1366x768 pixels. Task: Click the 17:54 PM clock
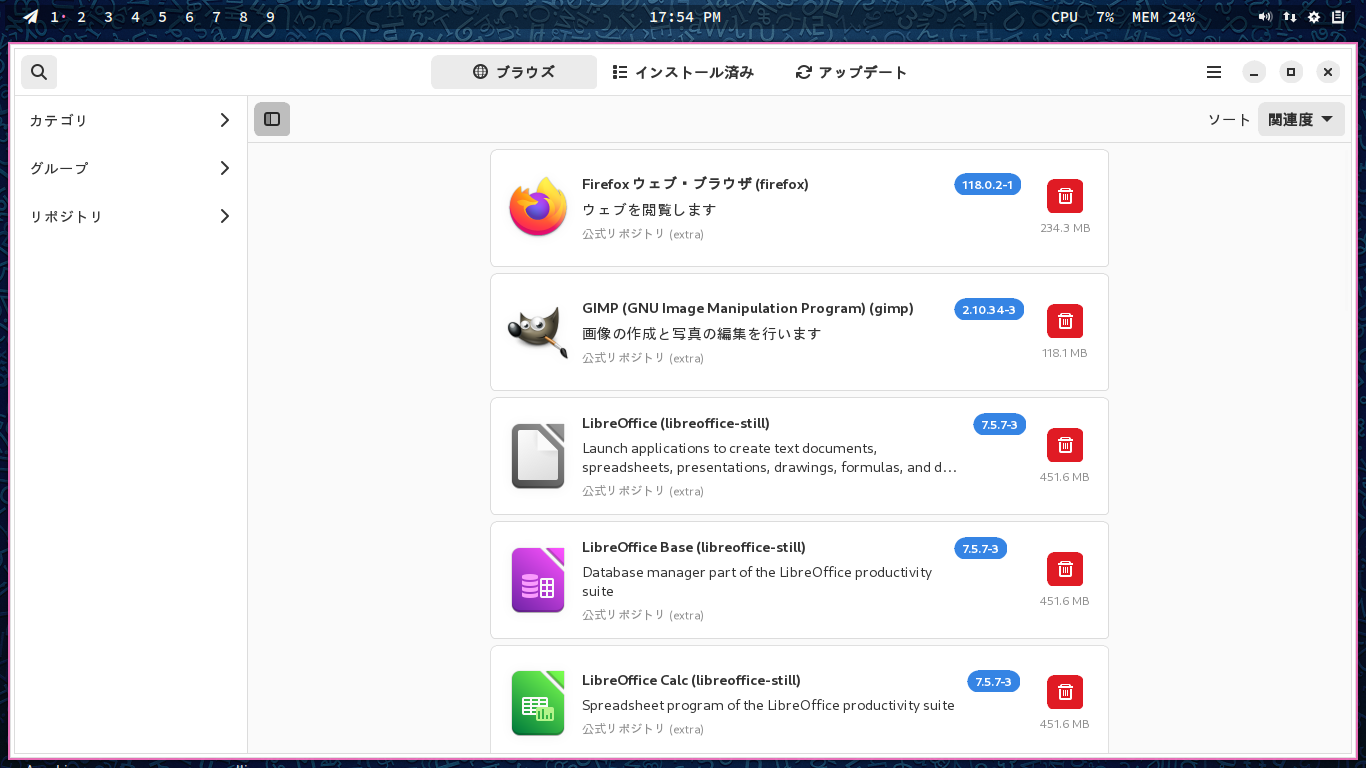click(x=685, y=17)
